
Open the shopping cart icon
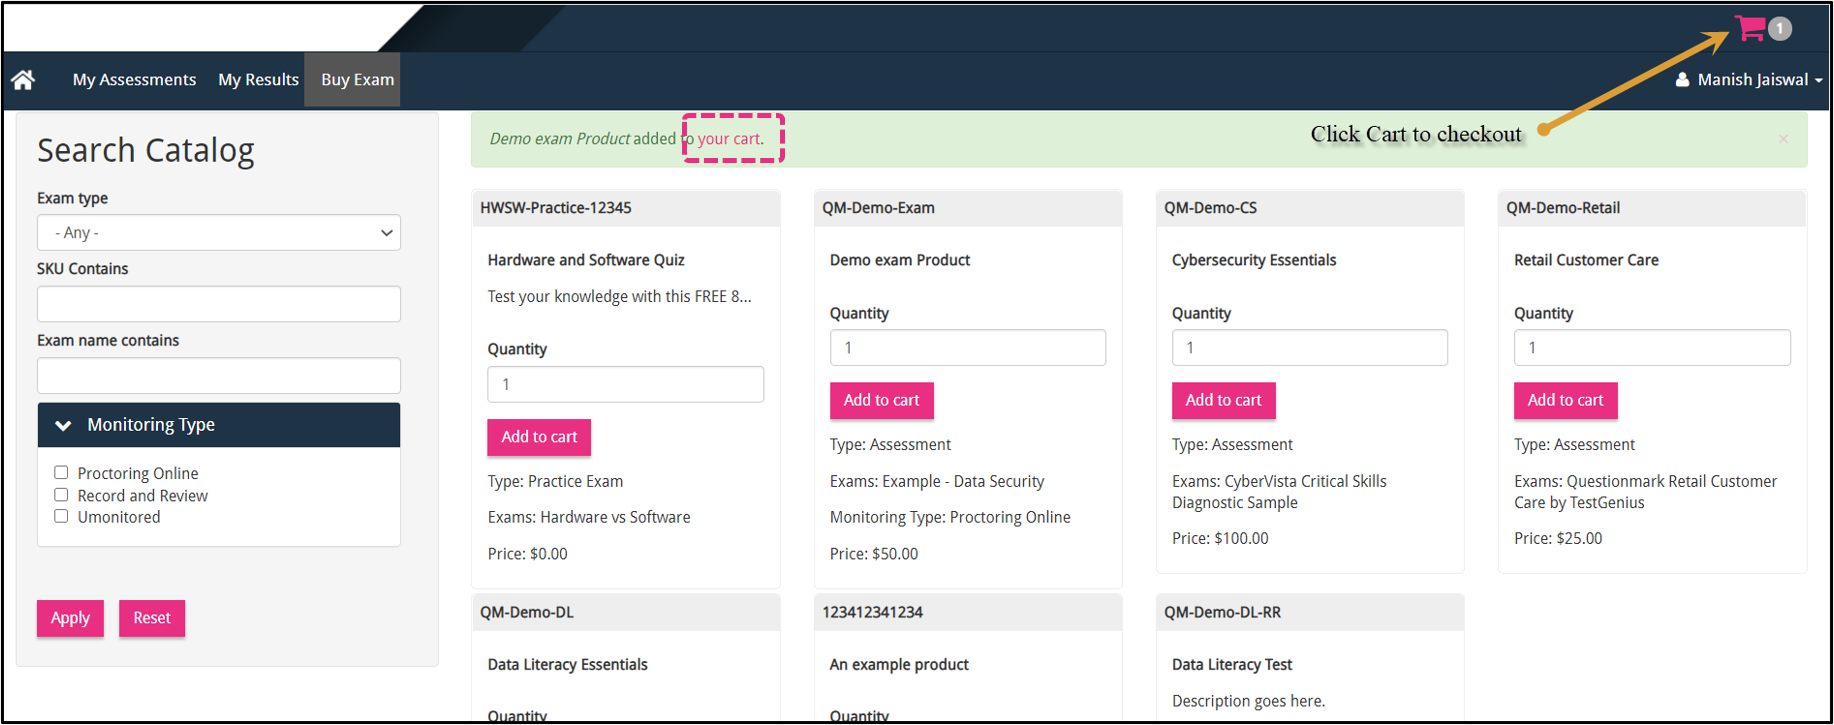click(1749, 28)
